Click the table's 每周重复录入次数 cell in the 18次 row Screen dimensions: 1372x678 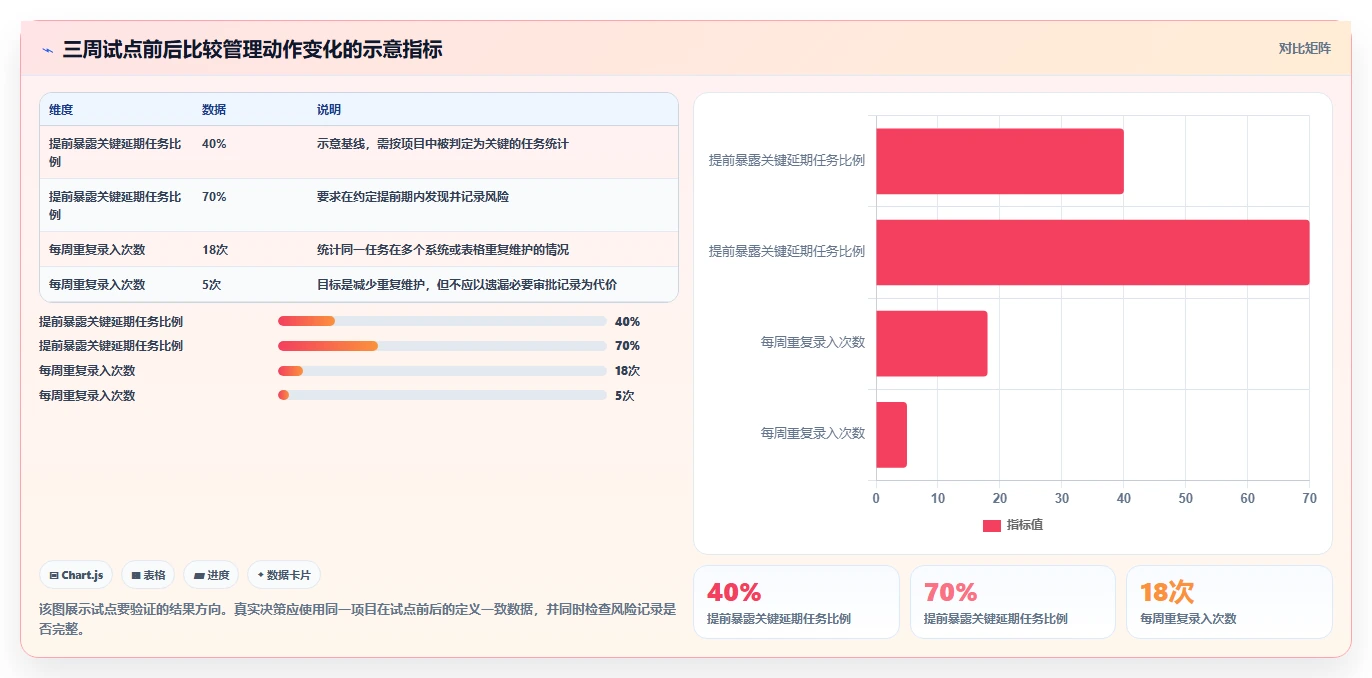[97, 250]
